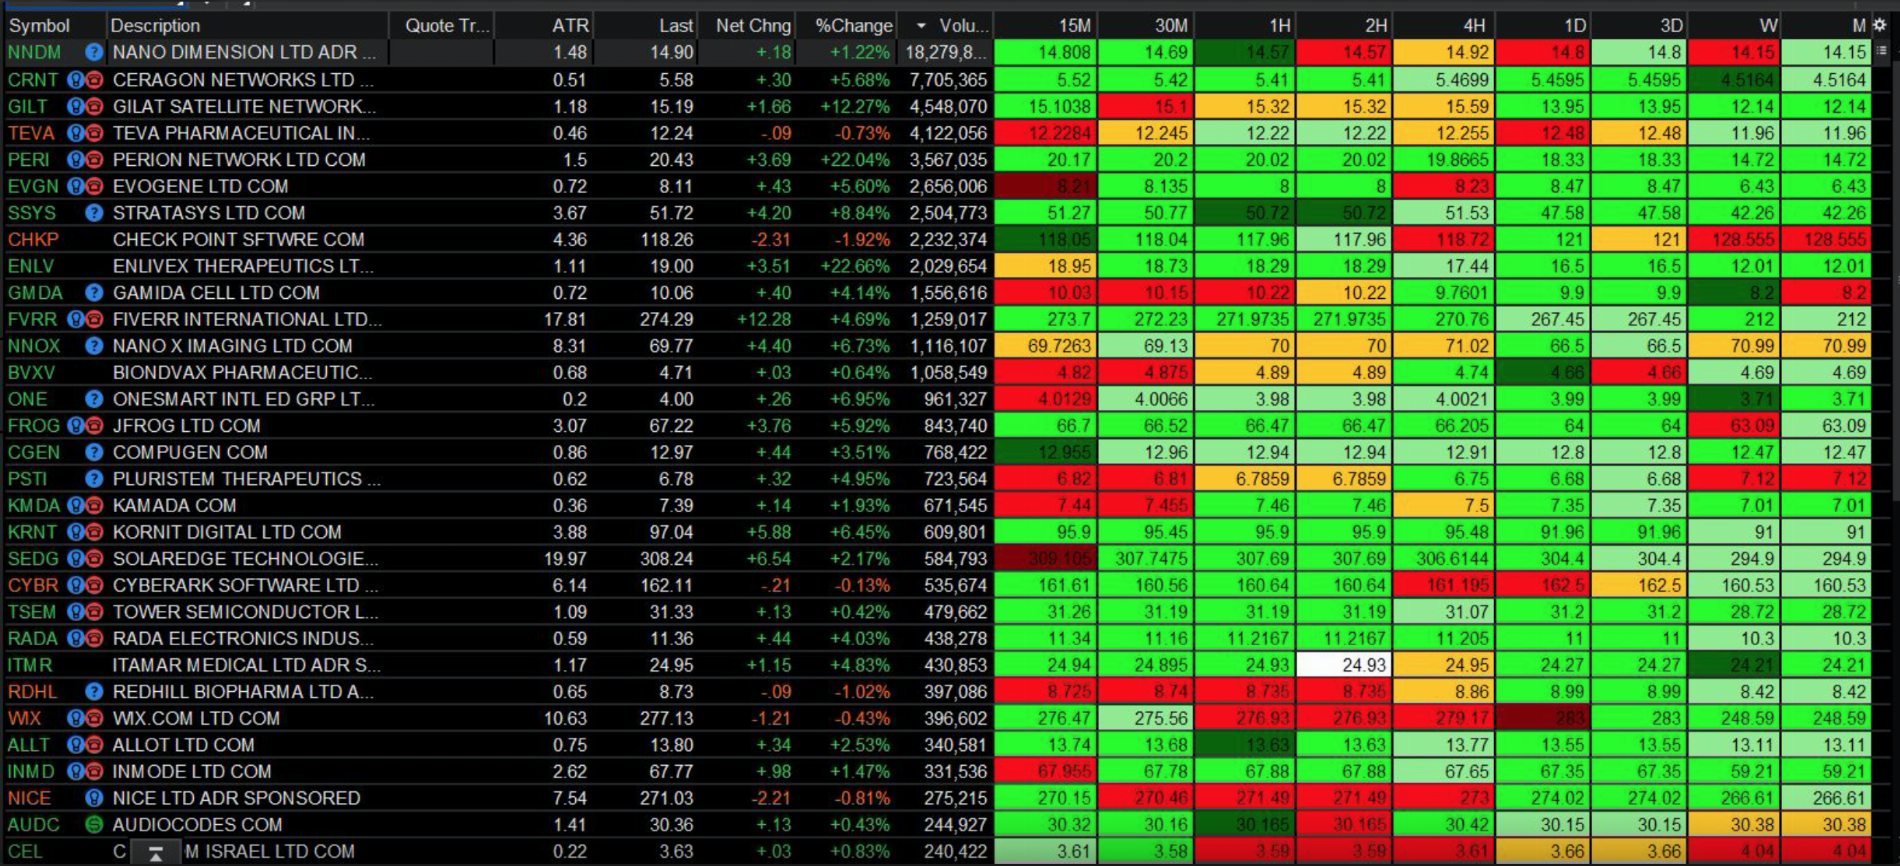
Task: Click the Last price cell for FVRR
Action: [x=666, y=319]
